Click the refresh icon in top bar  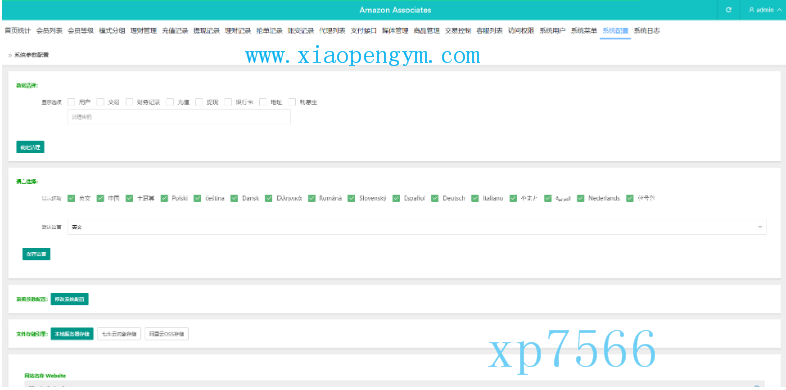coord(728,10)
